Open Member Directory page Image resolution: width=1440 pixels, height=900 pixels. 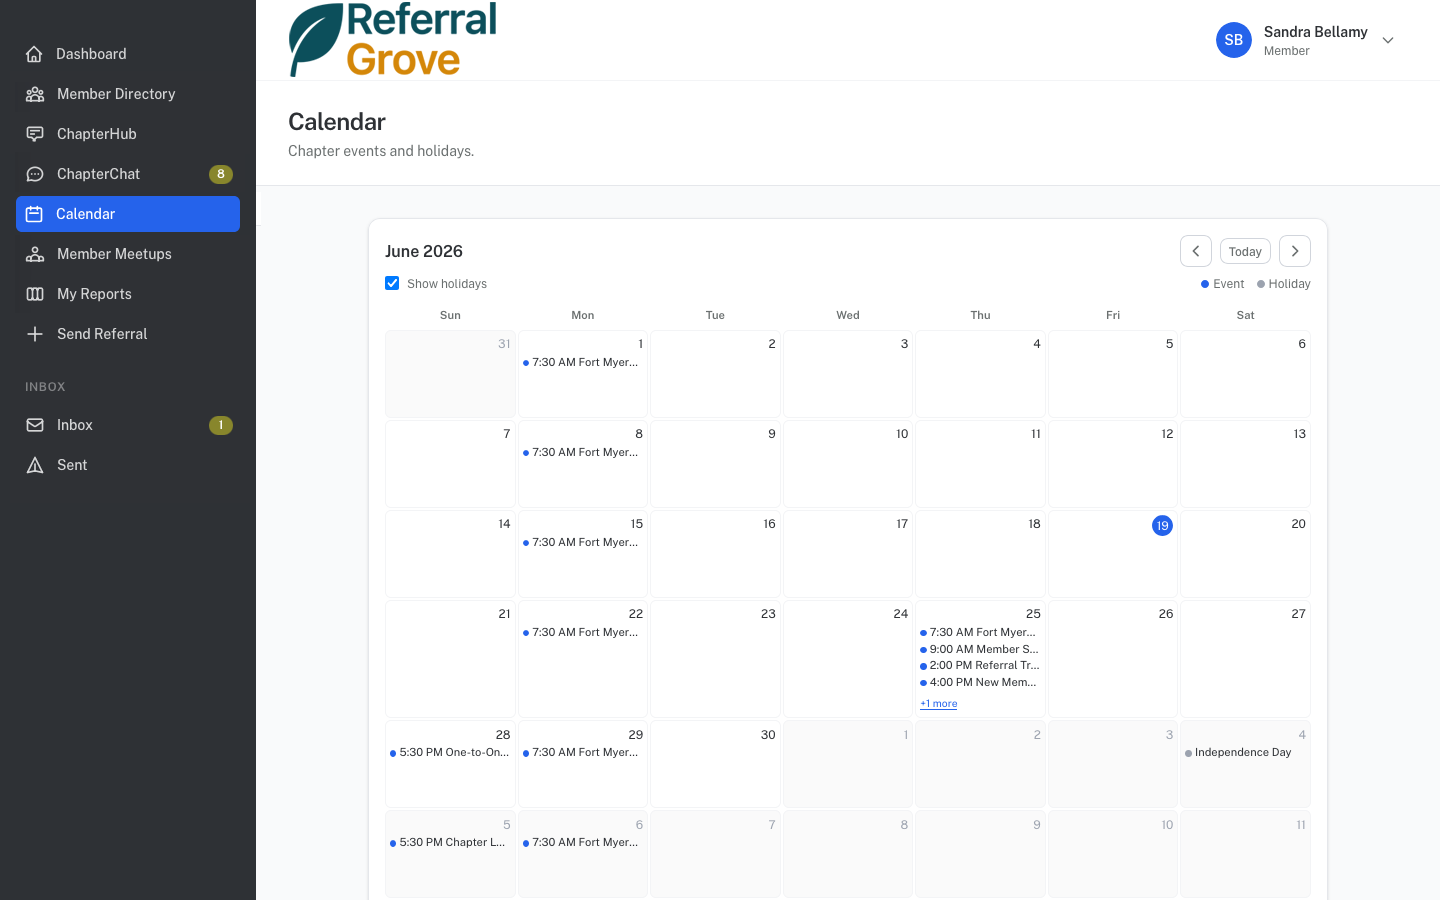[x=128, y=94]
